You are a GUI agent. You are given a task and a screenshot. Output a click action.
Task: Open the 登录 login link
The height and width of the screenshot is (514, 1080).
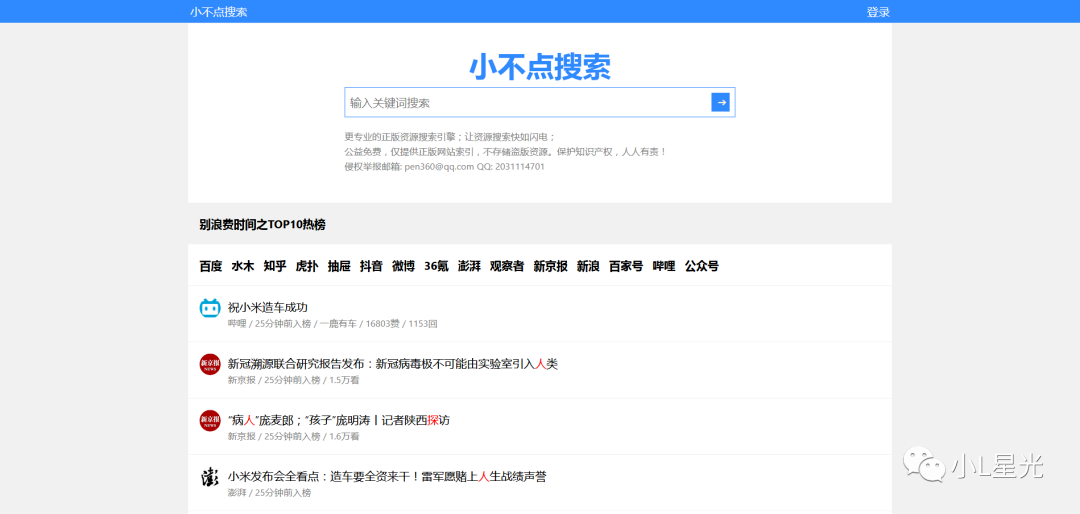click(x=878, y=12)
